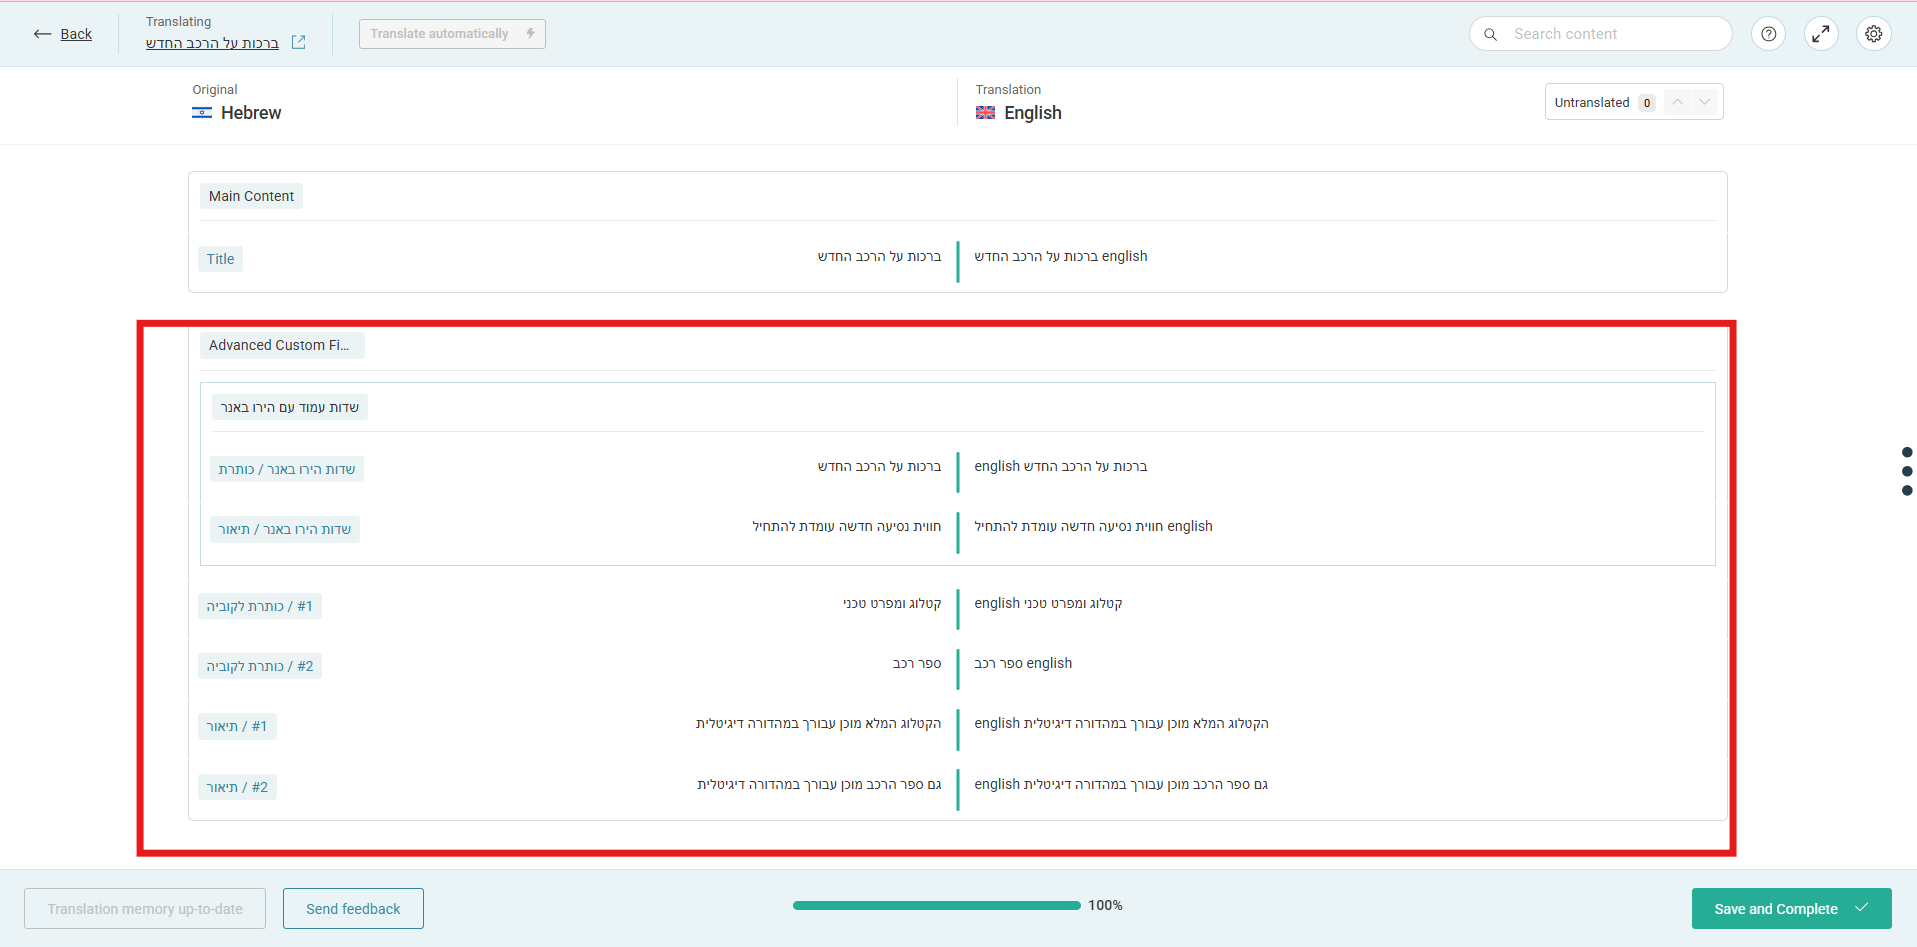1917x947 pixels.
Task: Click the Advanced Custom Fi... section label
Action: coord(282,345)
